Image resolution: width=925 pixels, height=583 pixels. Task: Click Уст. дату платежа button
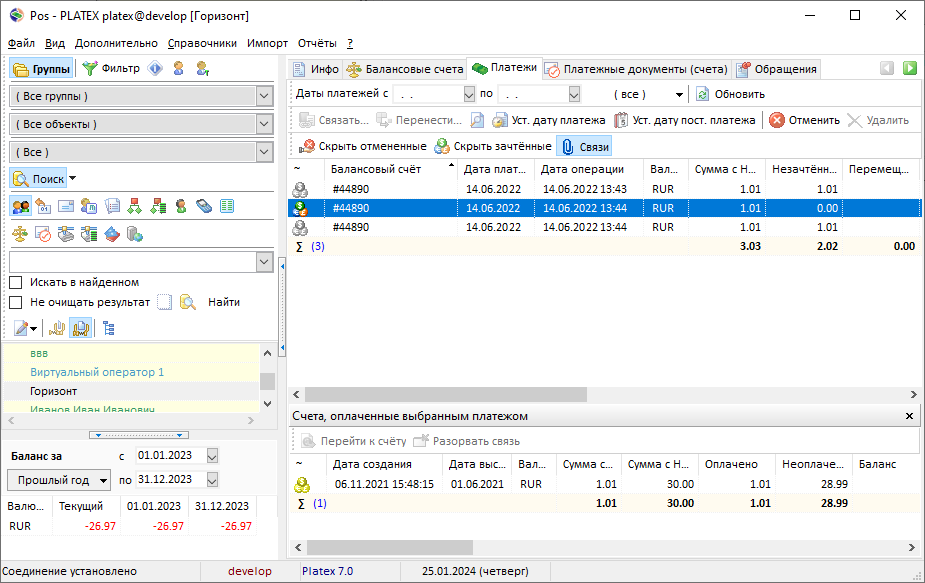click(x=549, y=120)
